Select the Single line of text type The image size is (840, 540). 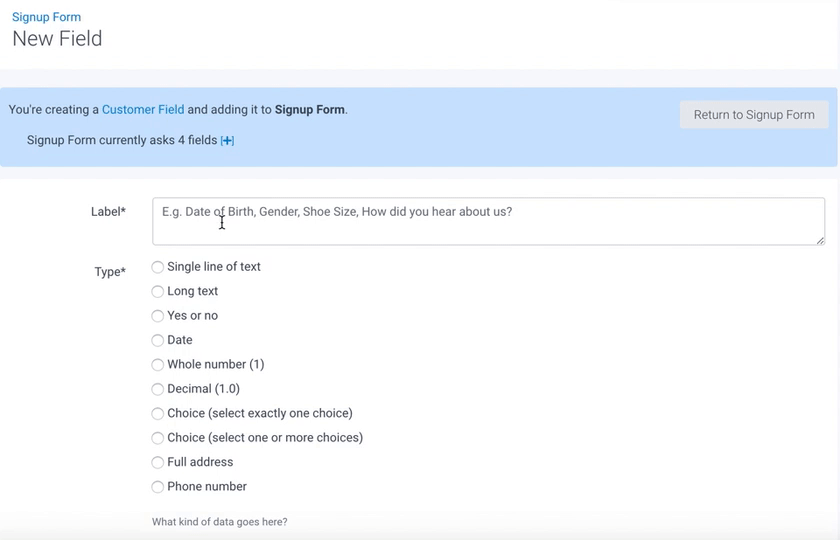pyautogui.click(x=158, y=267)
